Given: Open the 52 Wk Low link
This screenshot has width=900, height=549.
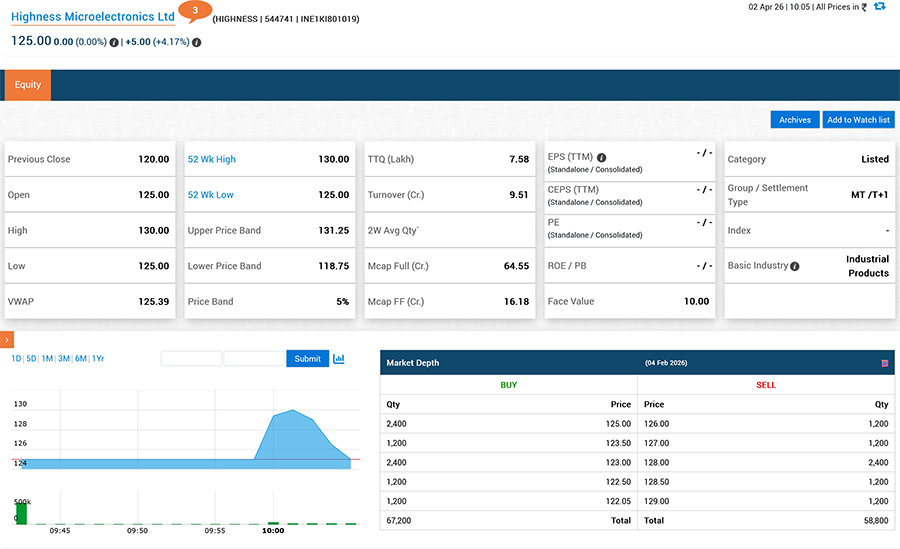Looking at the screenshot, I should (211, 195).
